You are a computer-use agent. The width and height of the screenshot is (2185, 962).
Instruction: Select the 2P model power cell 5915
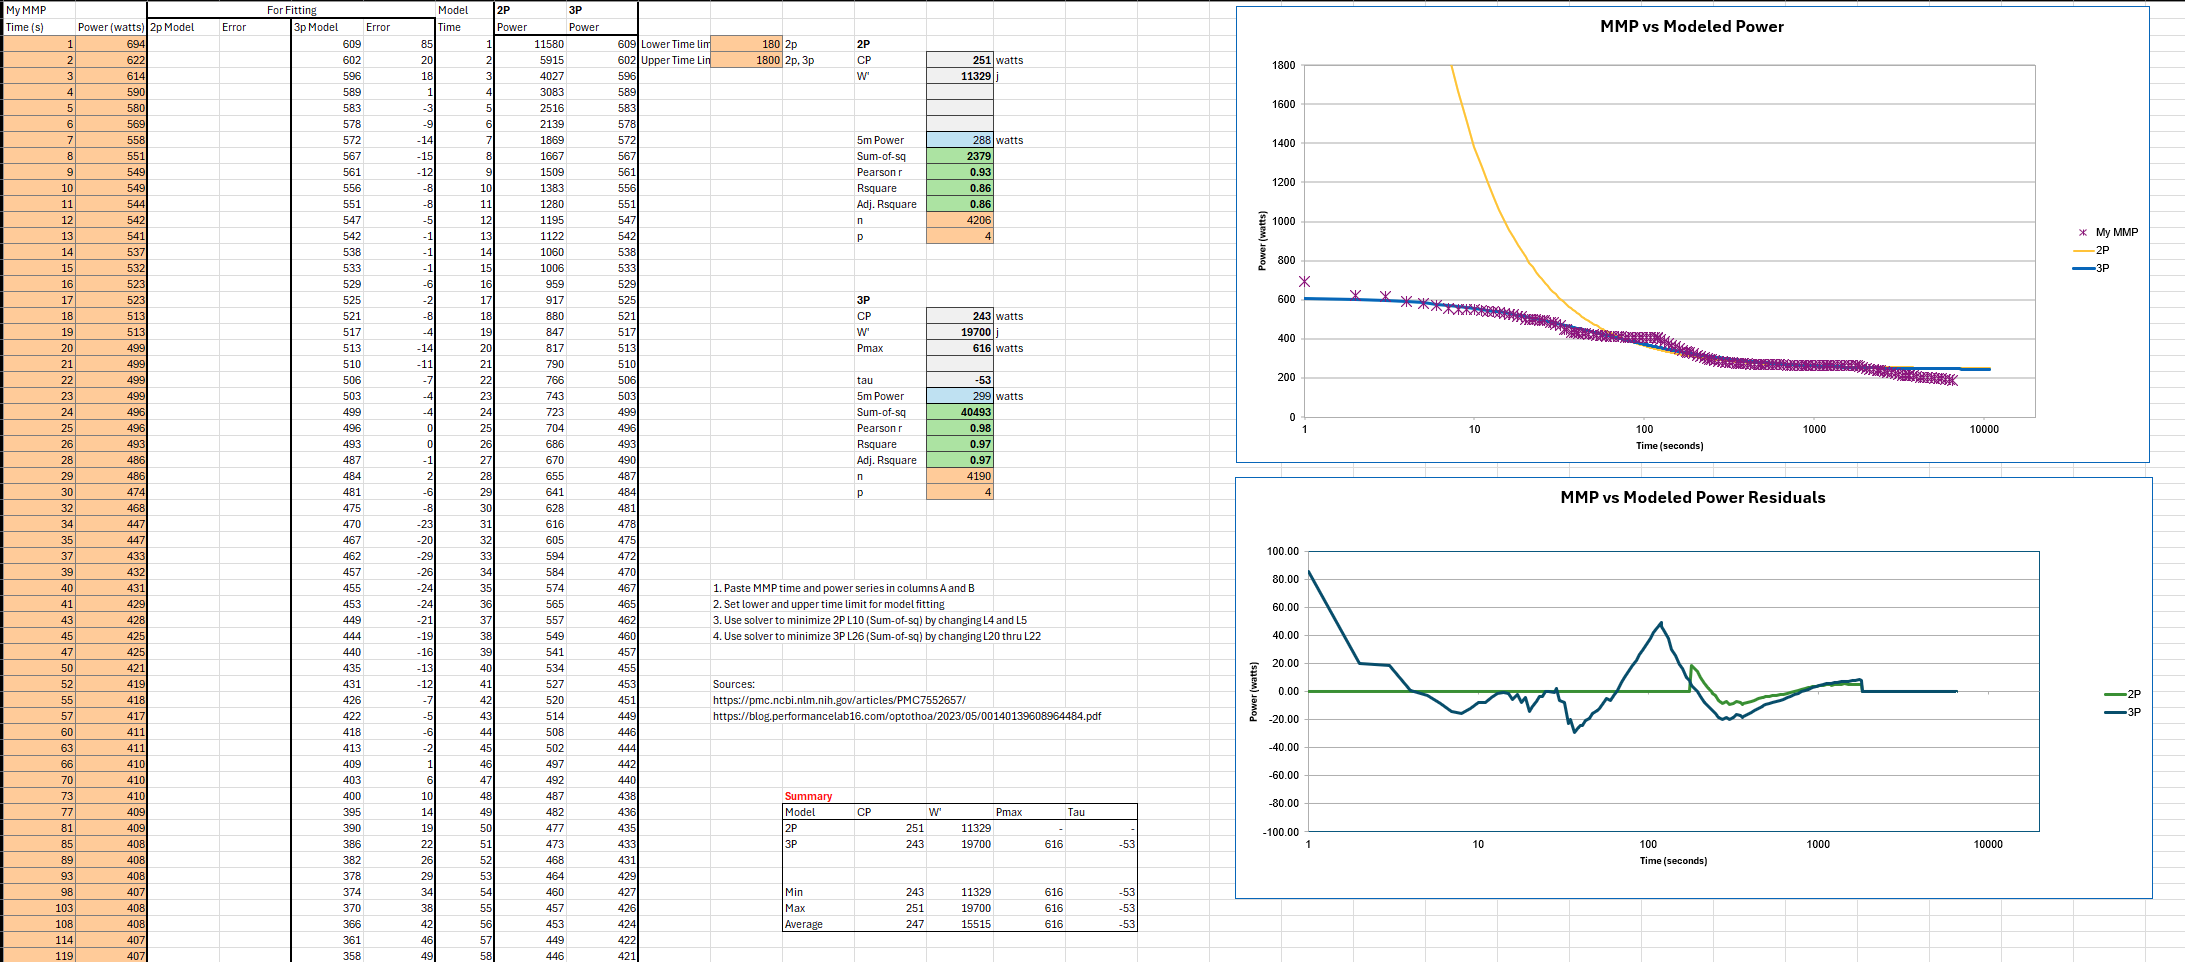531,60
